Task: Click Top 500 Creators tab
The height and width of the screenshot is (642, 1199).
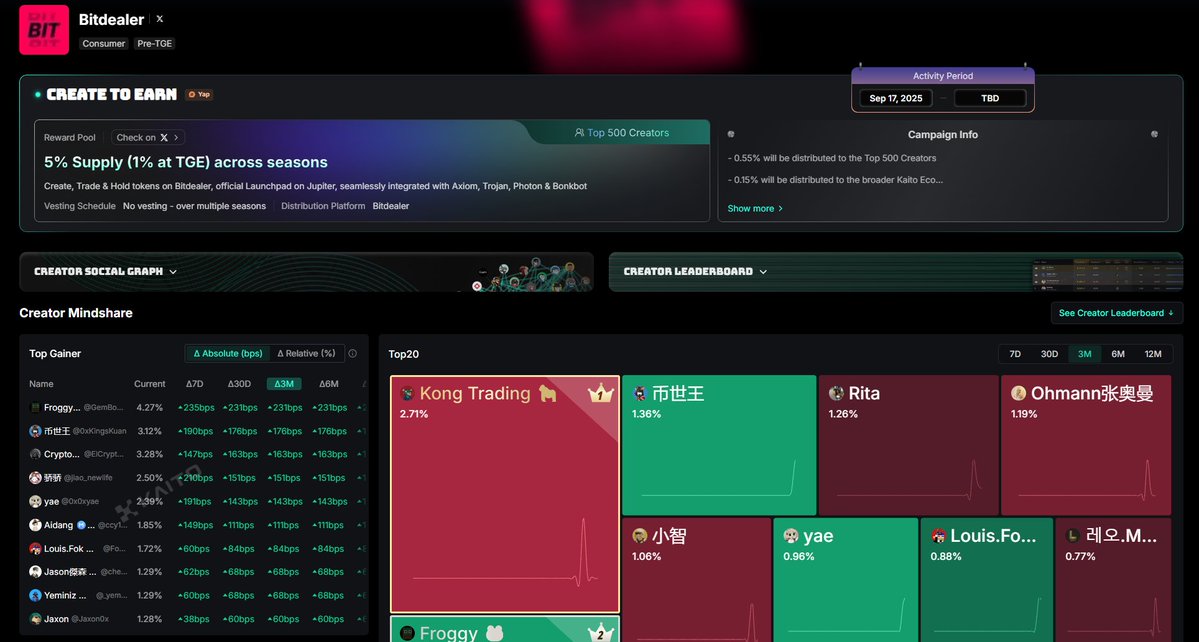Action: pos(621,133)
